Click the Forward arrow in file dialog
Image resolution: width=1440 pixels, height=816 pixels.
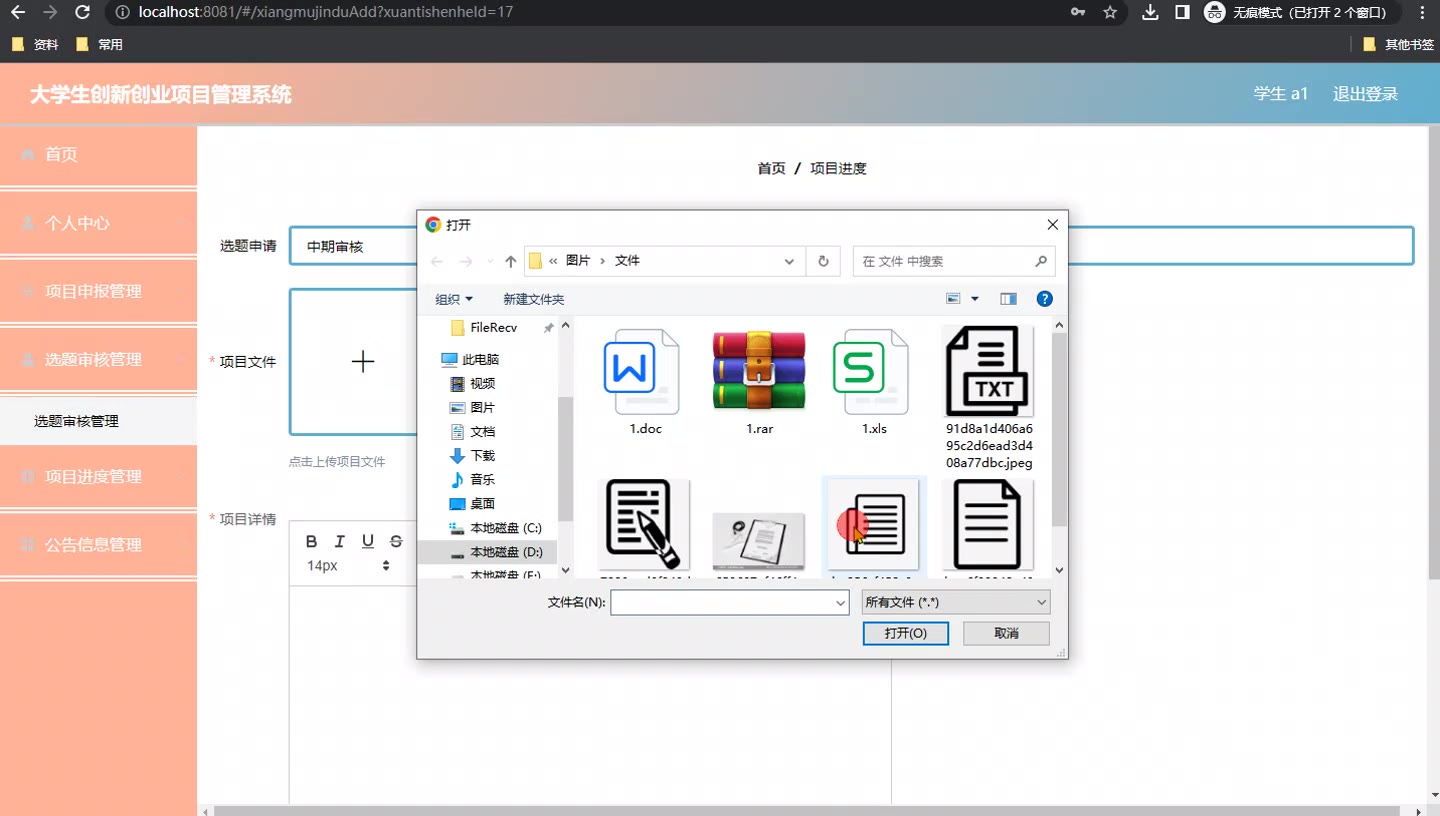(x=466, y=261)
